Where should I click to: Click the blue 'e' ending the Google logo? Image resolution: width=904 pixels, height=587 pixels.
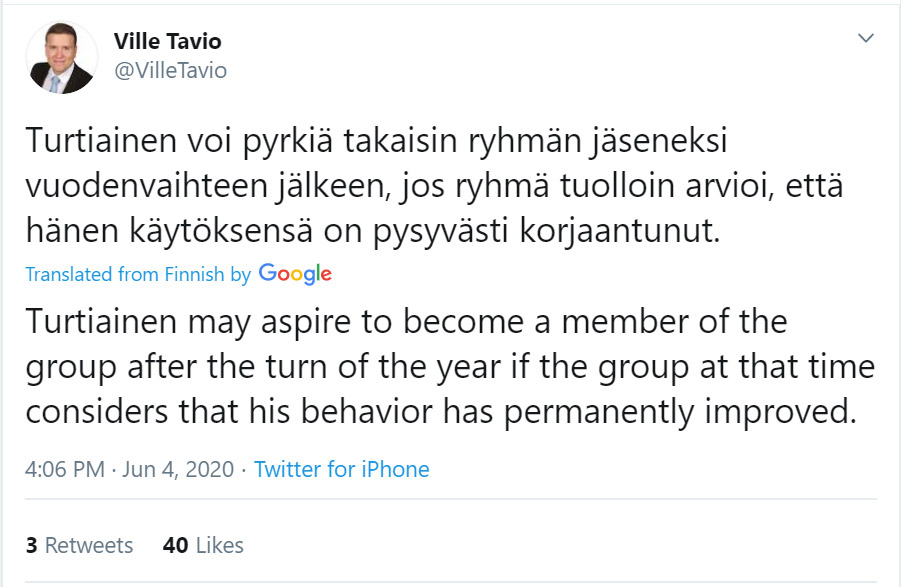(x=326, y=276)
